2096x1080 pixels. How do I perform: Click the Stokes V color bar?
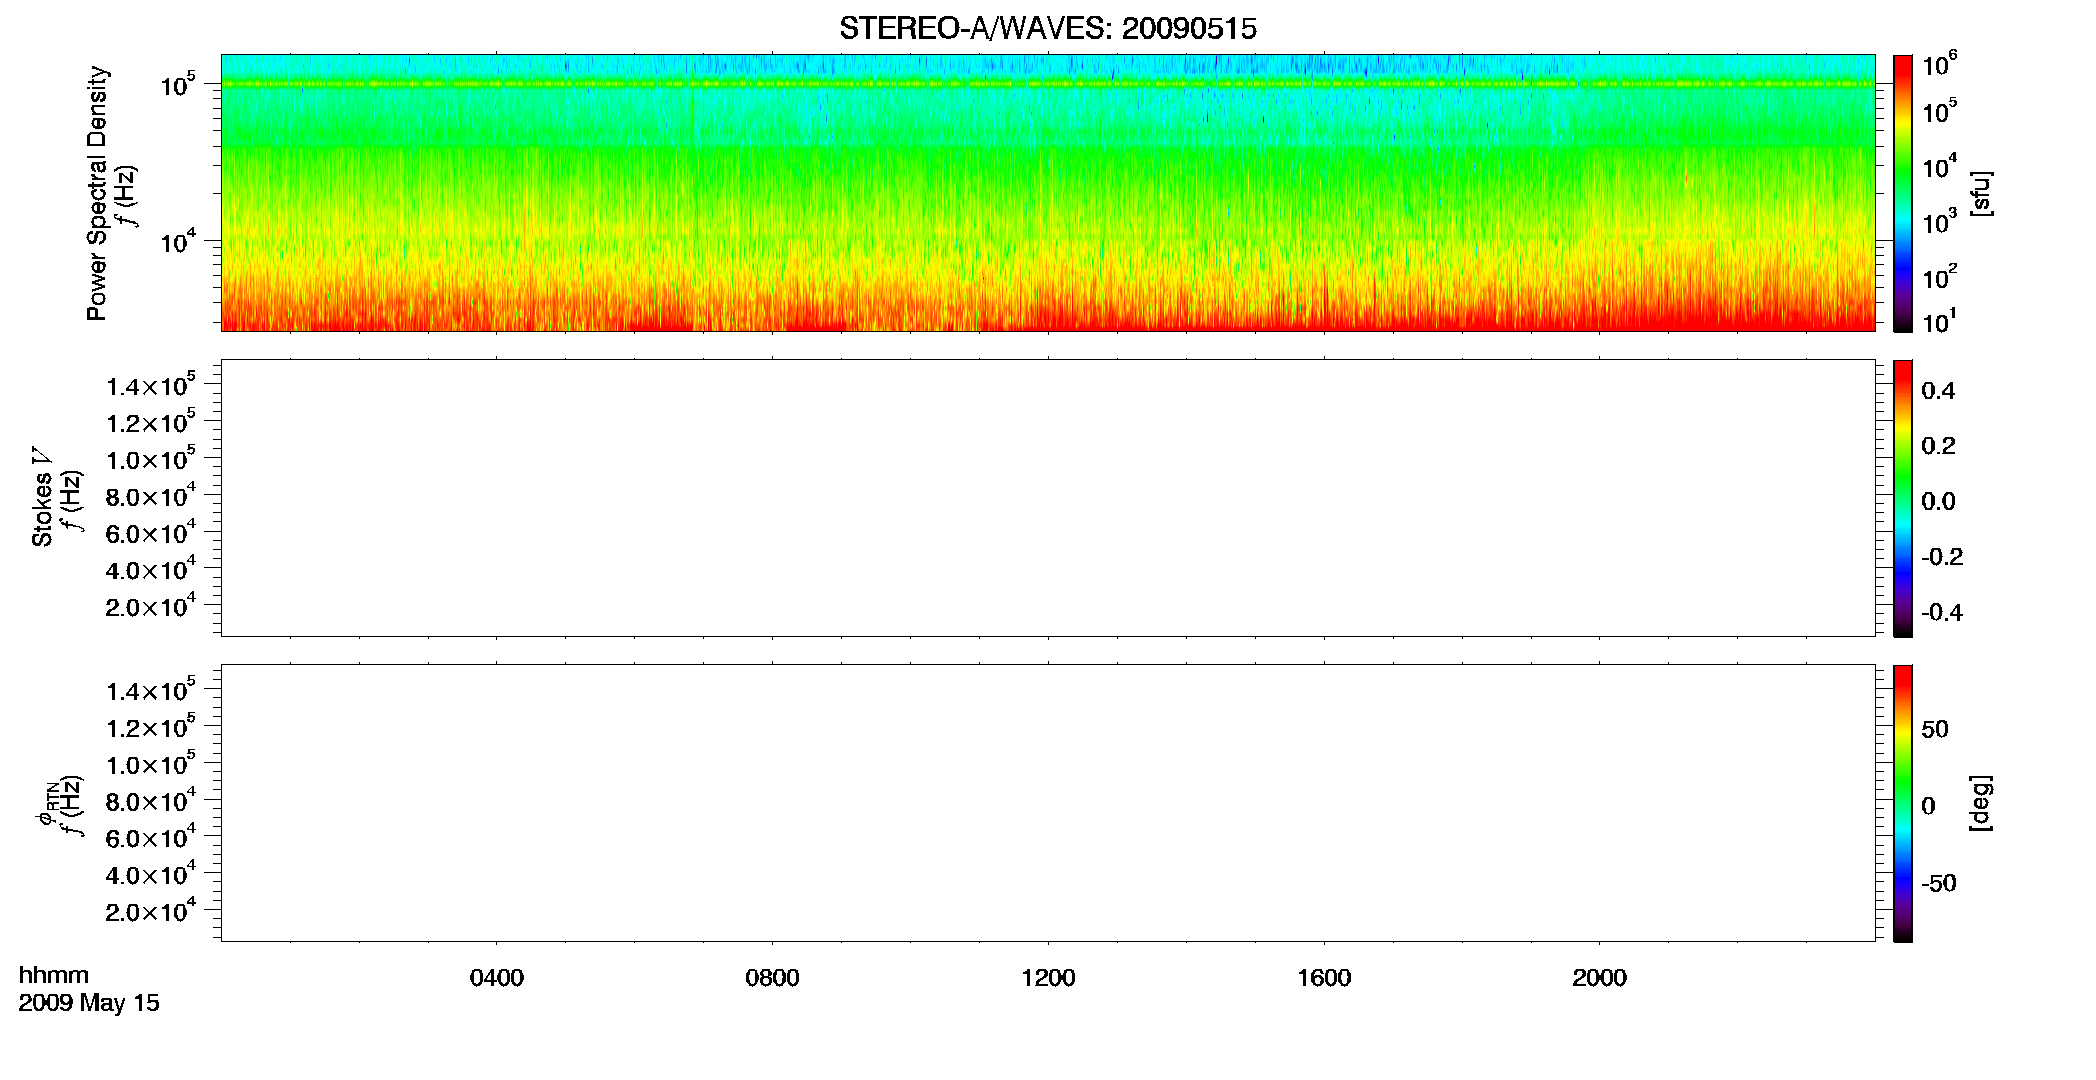pos(1902,498)
